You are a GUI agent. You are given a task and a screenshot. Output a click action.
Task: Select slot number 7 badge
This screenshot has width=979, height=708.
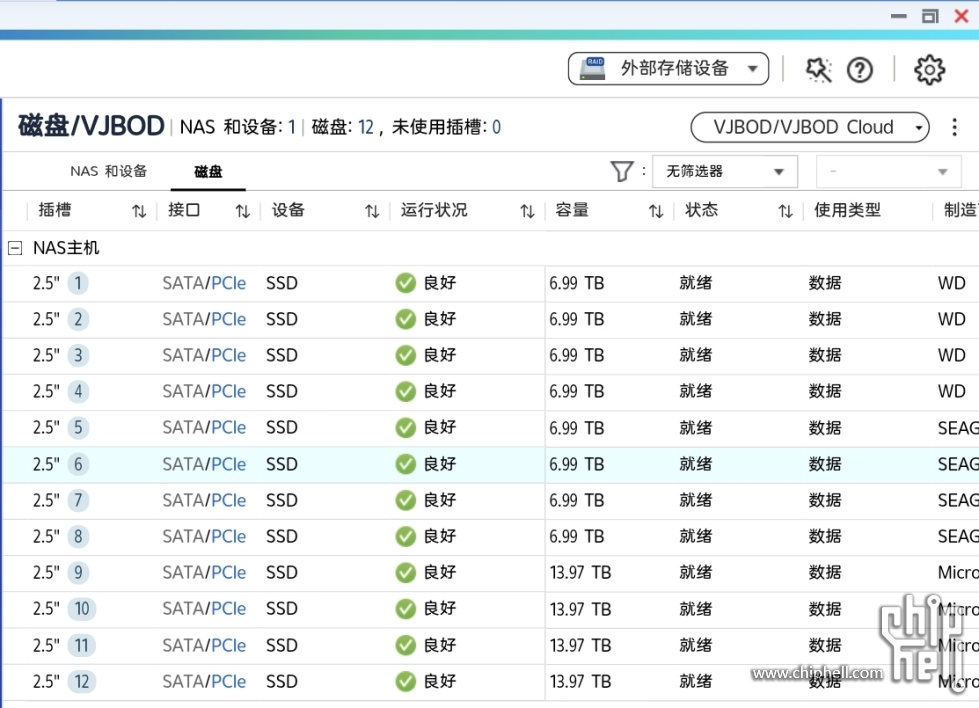tap(78, 501)
